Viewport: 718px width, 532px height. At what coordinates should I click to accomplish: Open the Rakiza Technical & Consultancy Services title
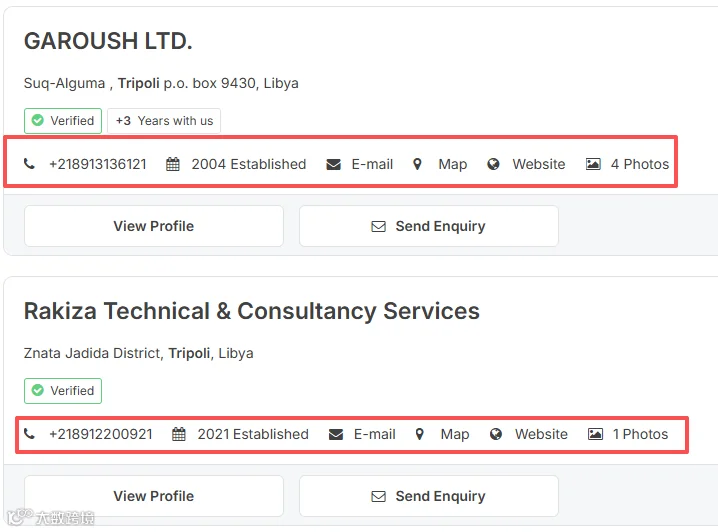pyautogui.click(x=251, y=311)
